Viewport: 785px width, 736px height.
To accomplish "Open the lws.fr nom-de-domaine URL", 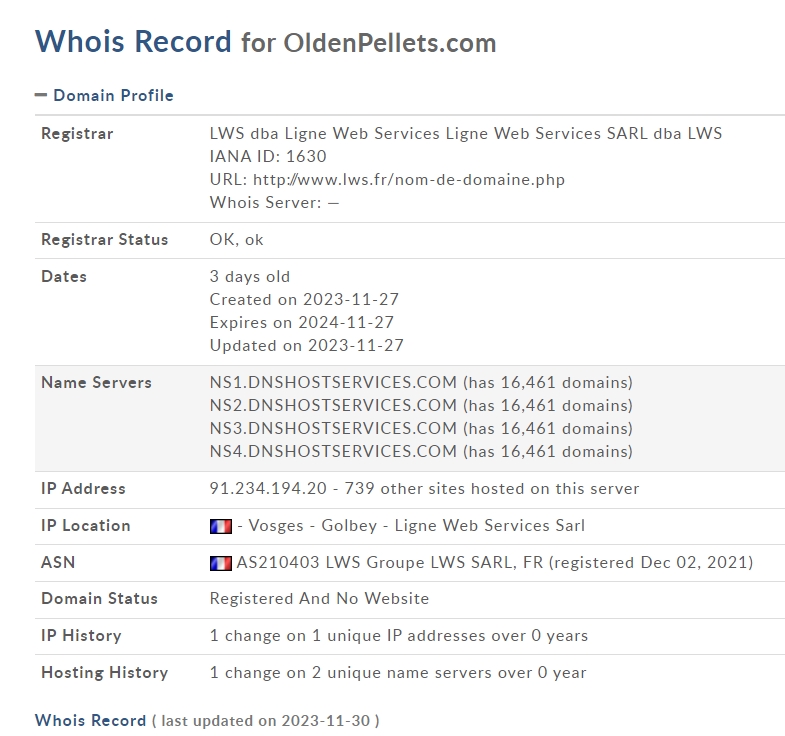I will (x=409, y=179).
